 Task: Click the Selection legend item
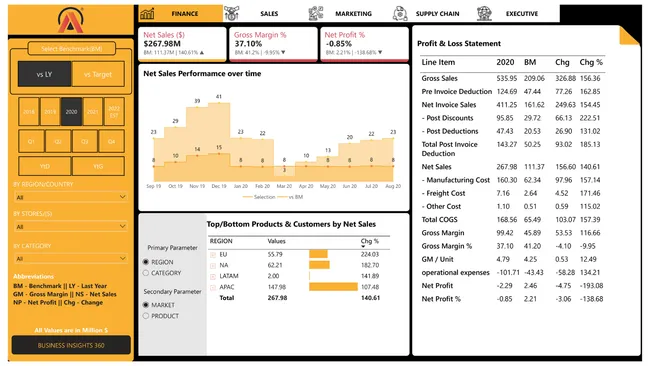coord(259,197)
